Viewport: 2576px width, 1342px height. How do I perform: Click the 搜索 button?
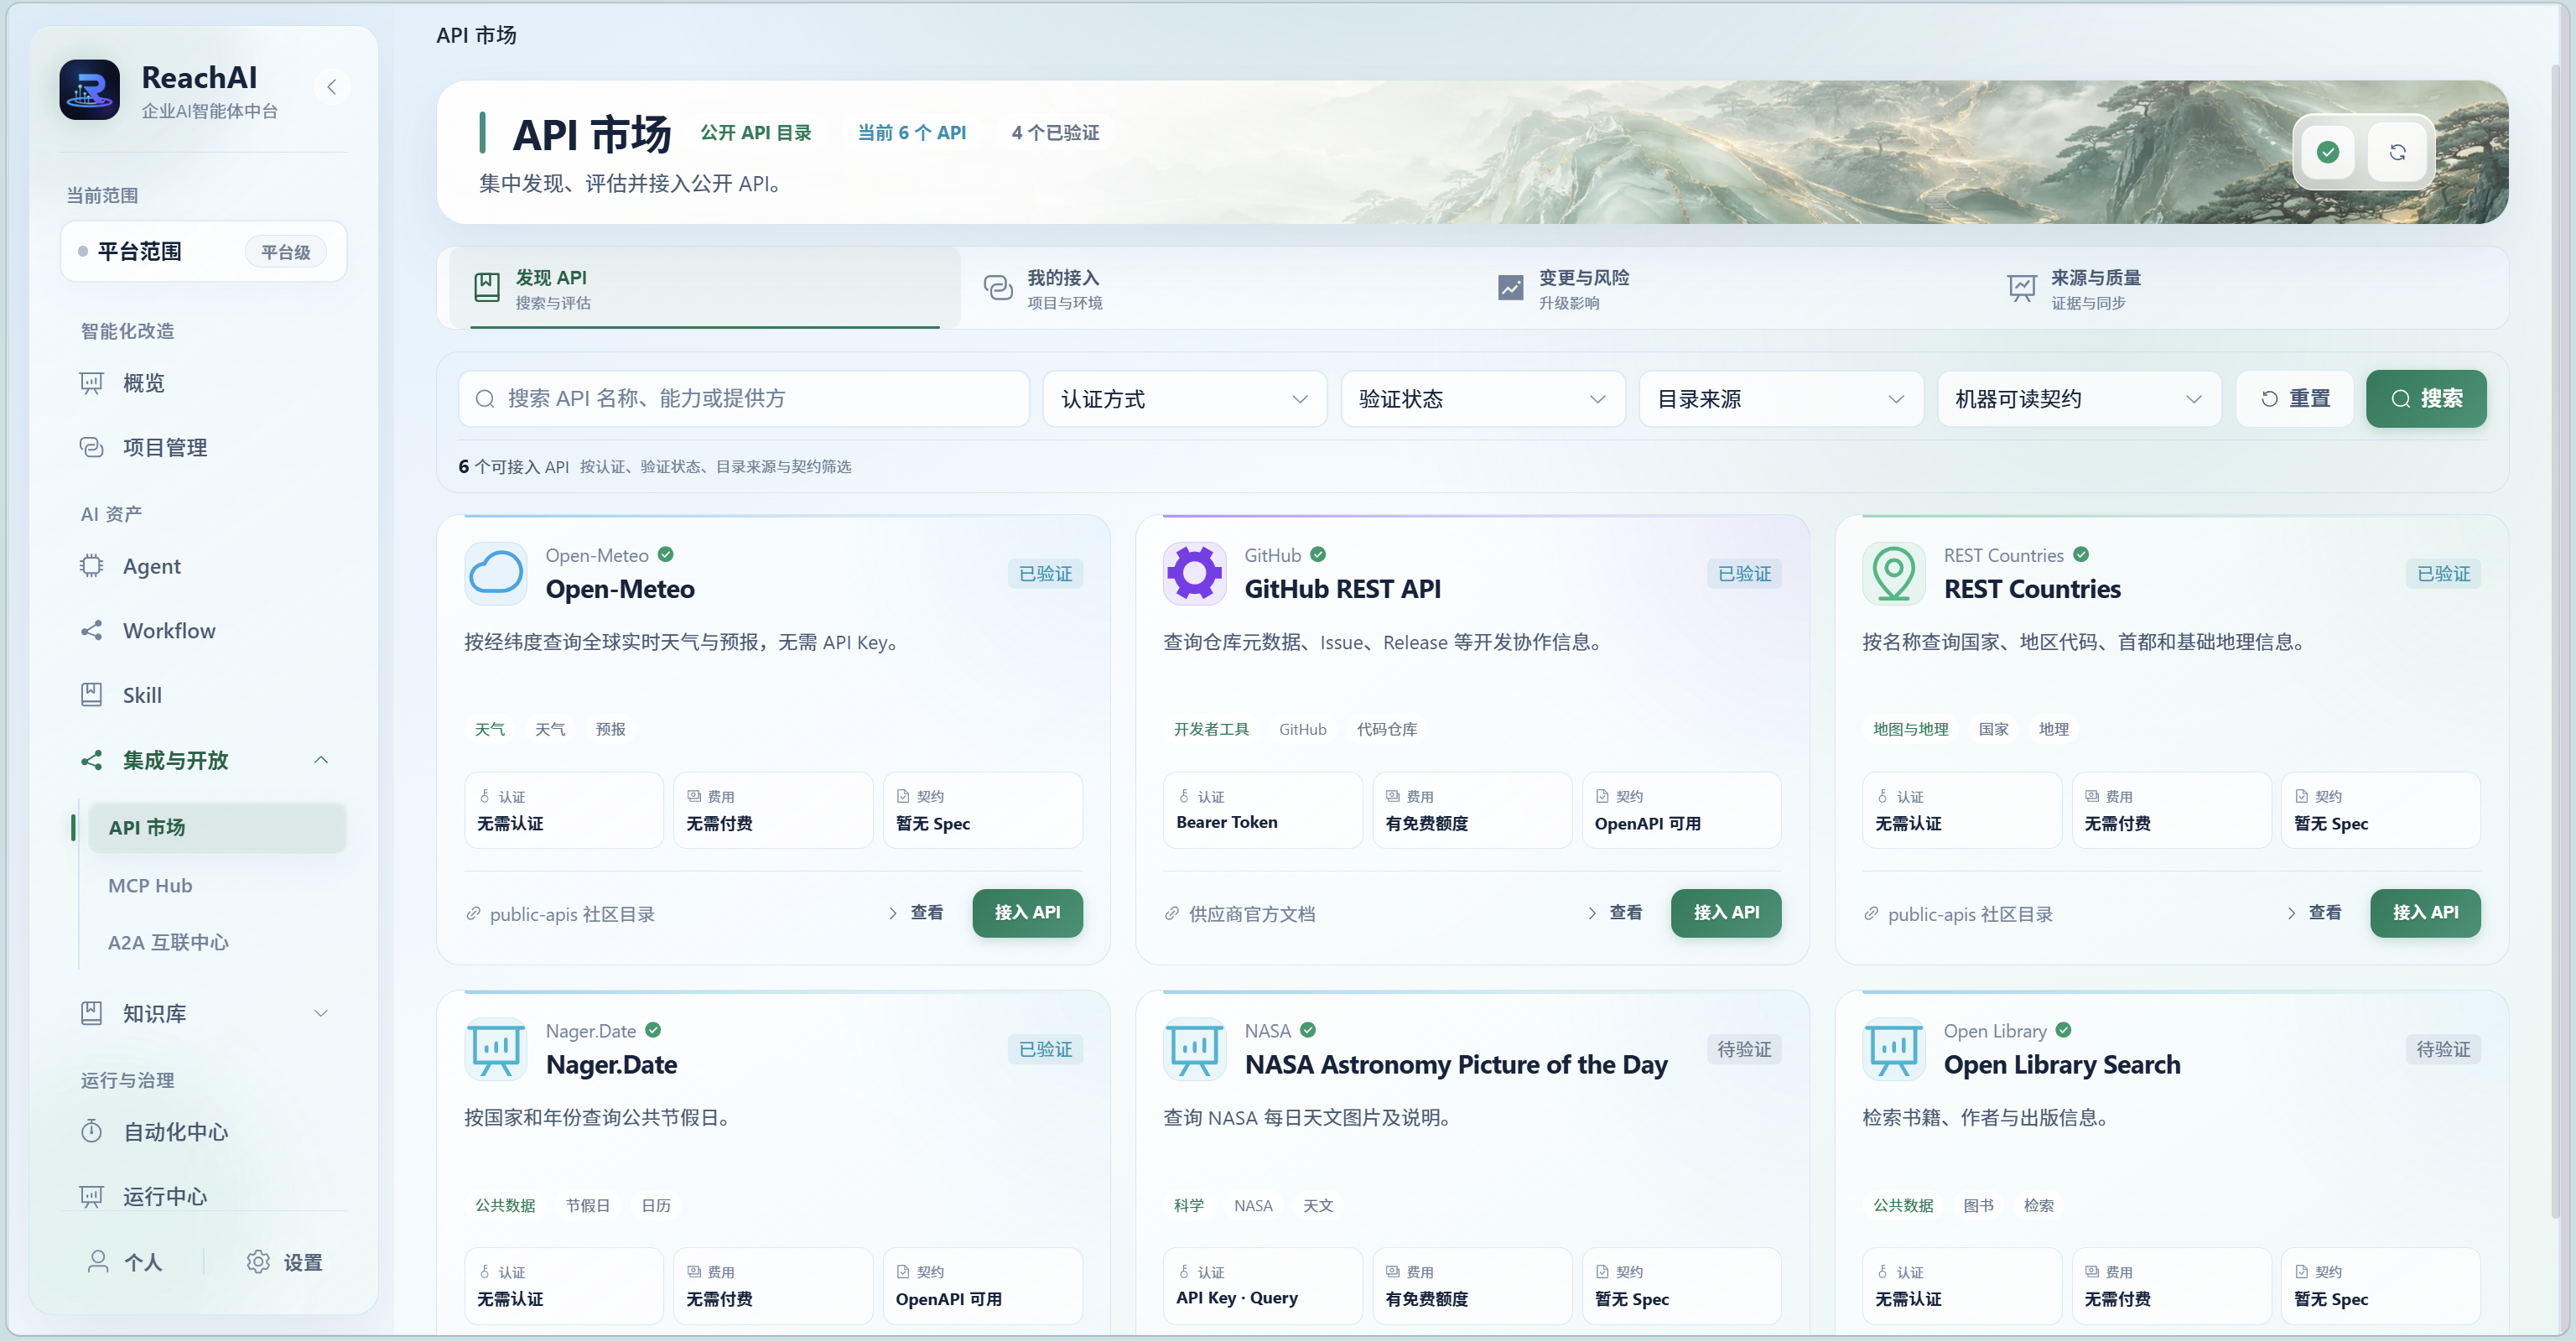(x=2426, y=399)
